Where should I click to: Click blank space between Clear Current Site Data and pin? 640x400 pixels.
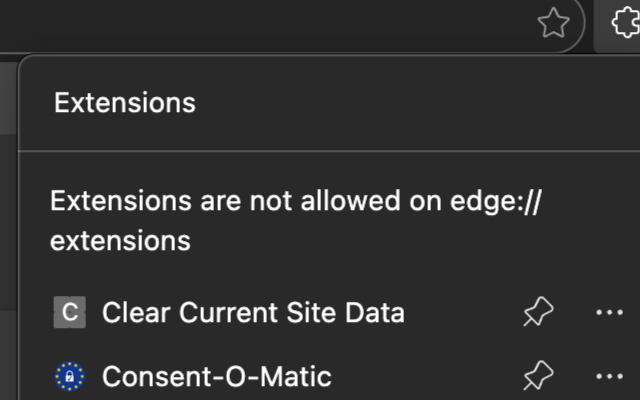(462, 313)
